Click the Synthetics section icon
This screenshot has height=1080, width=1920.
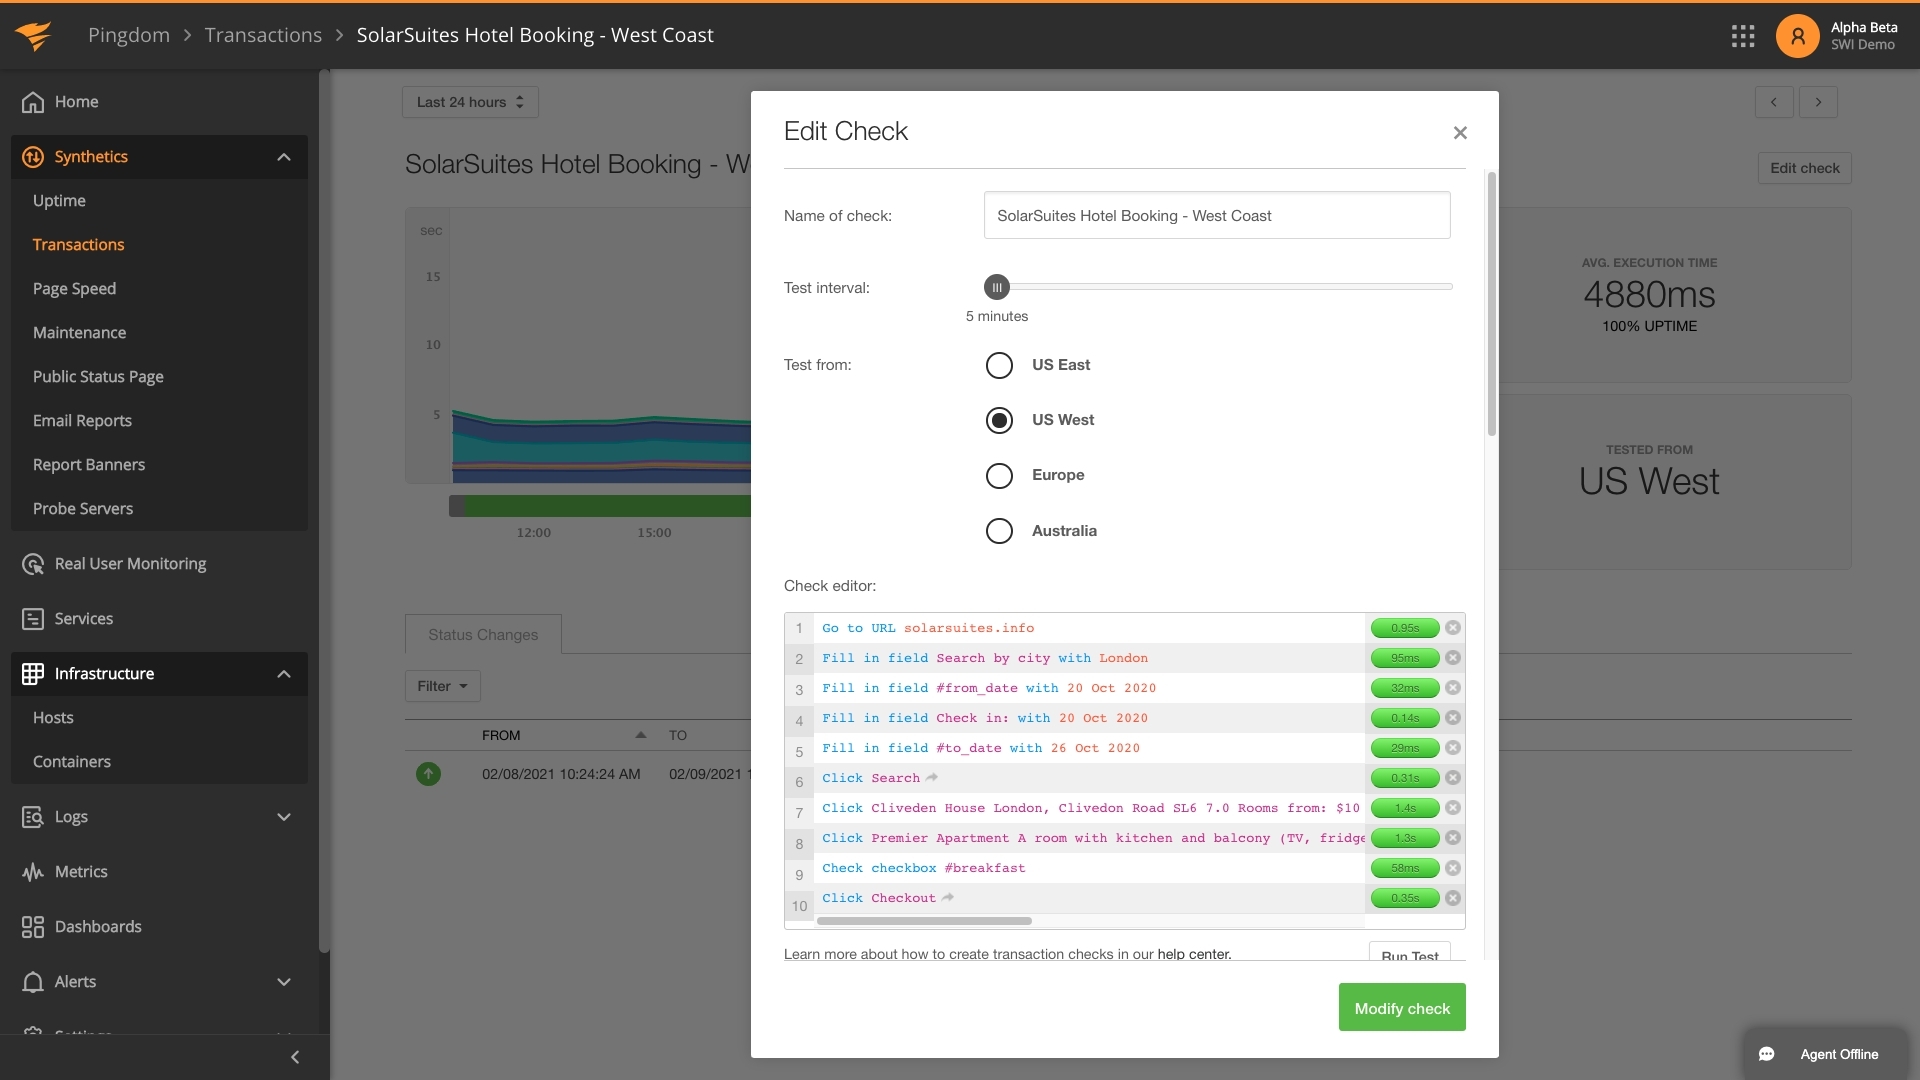click(x=33, y=157)
